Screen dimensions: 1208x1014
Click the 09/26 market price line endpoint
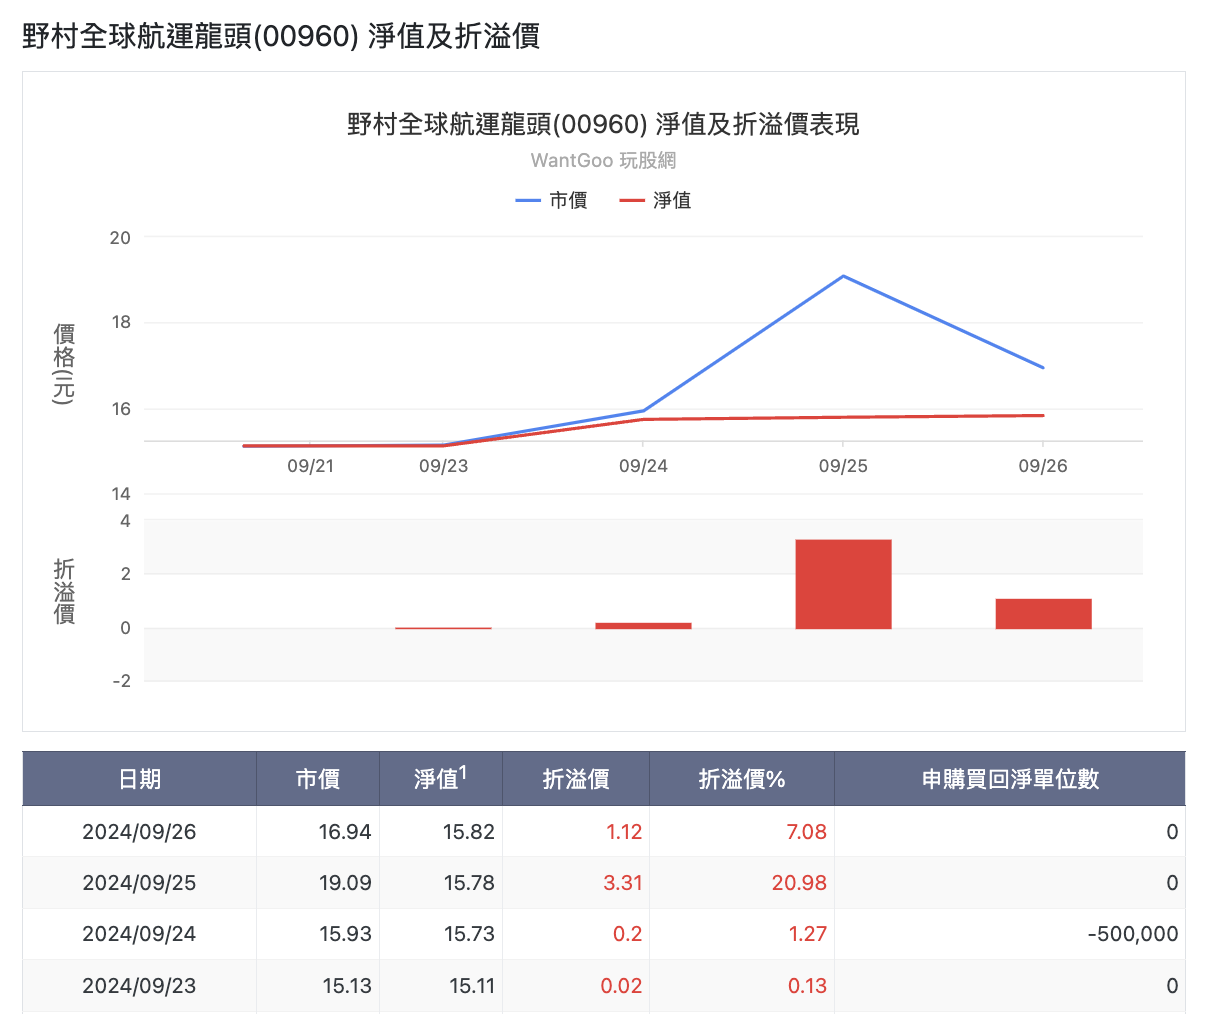pos(1043,368)
